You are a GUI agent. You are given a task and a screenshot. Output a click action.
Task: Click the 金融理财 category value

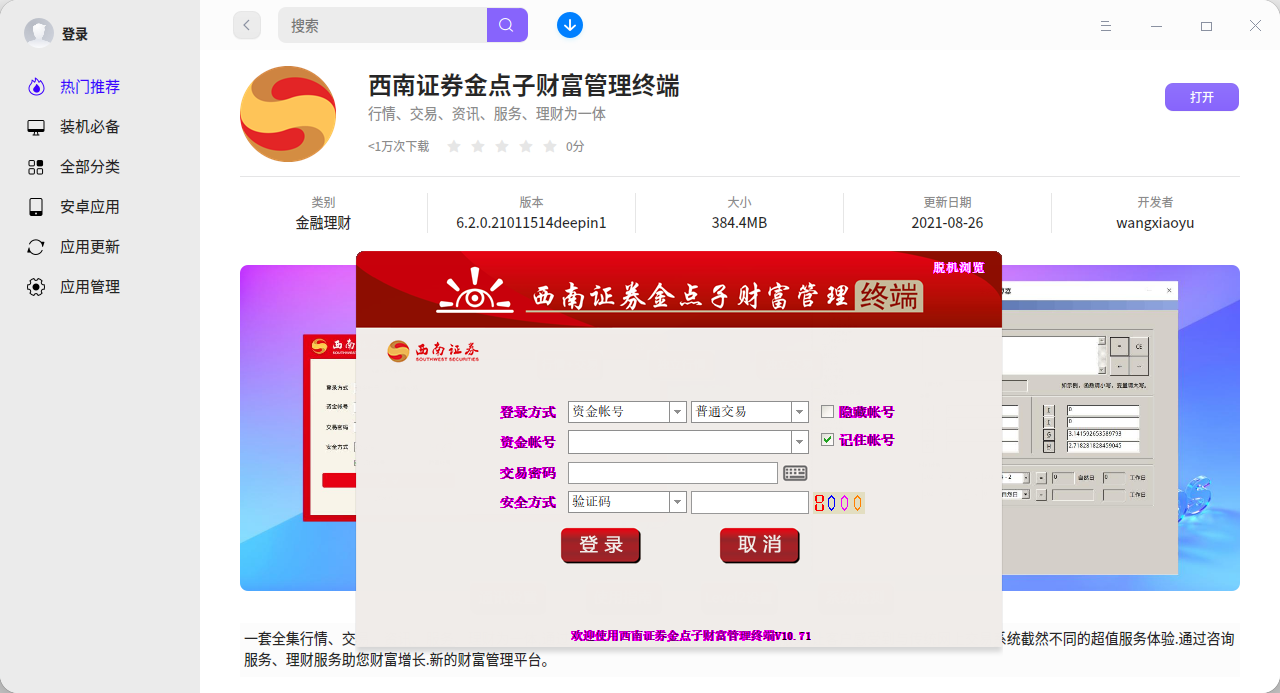point(323,223)
